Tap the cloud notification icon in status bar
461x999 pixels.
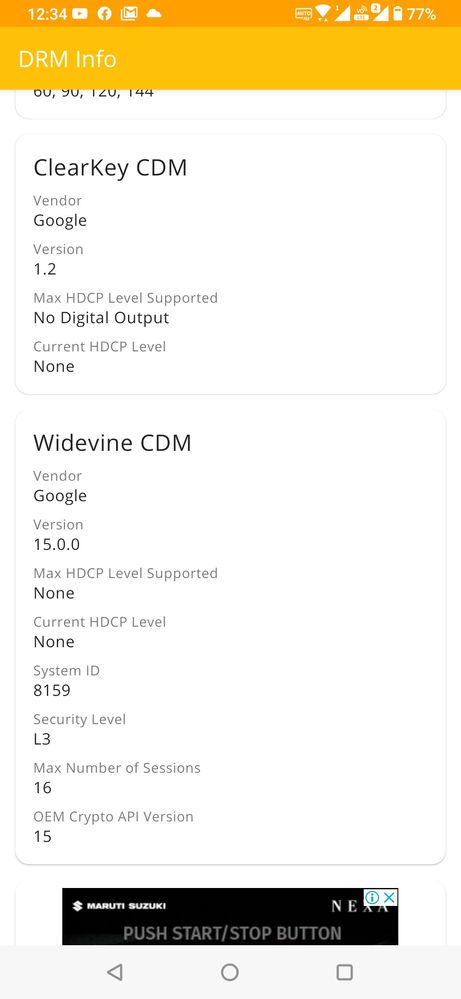153,13
